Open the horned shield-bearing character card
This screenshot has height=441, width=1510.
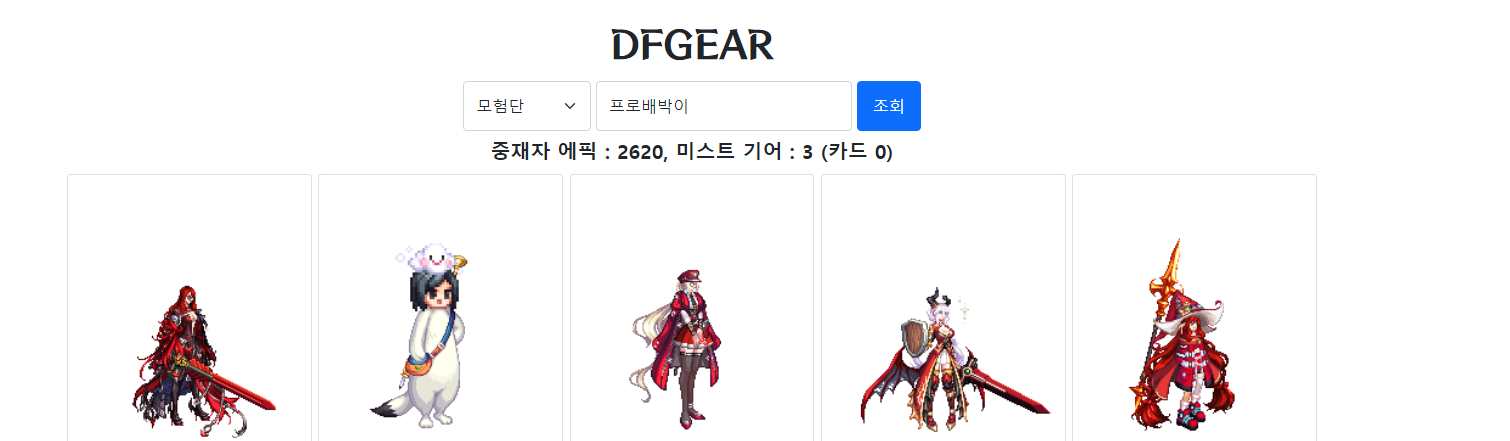(943, 308)
